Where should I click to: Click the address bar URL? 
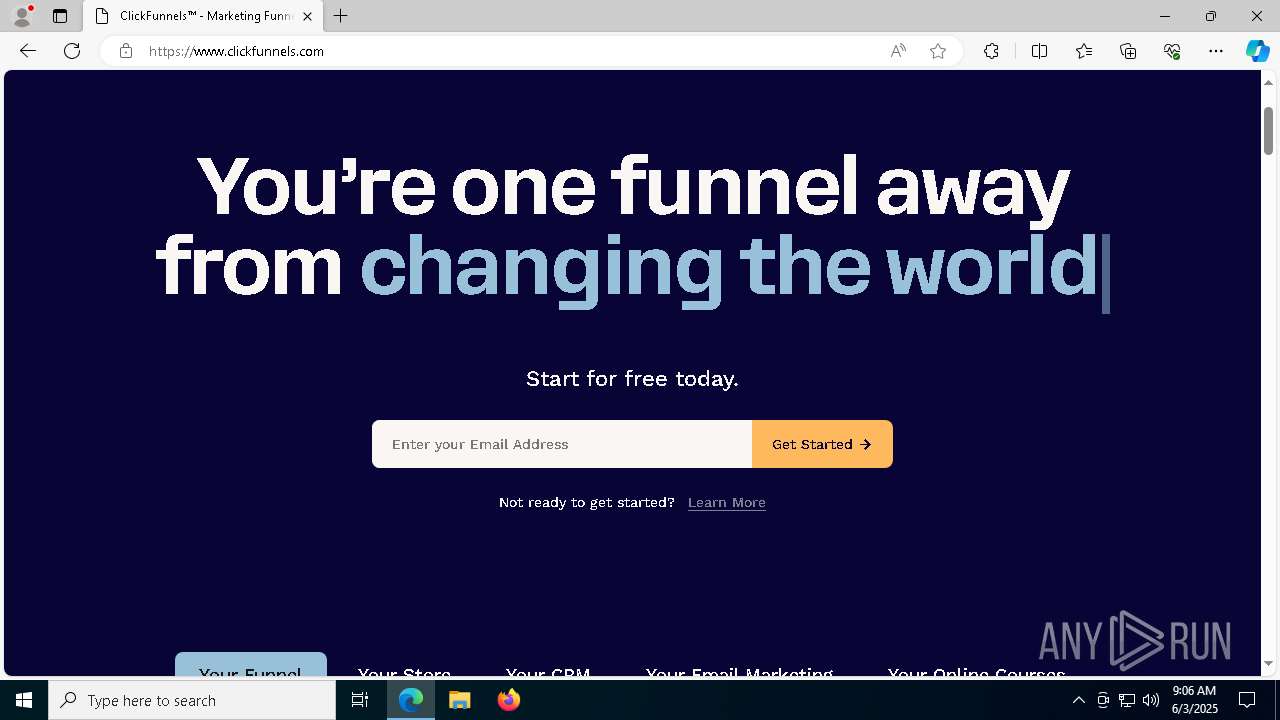236,51
